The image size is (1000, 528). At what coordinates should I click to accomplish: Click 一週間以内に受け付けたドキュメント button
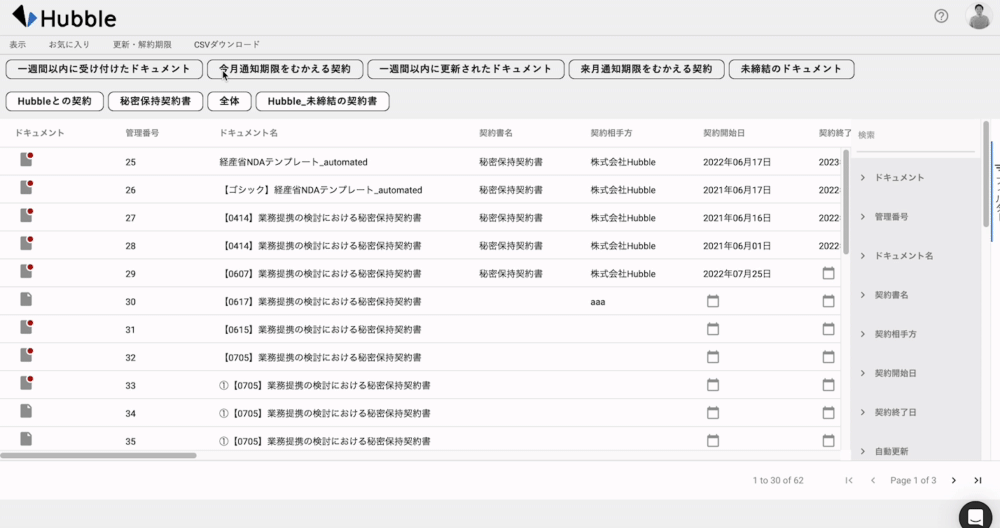point(104,69)
